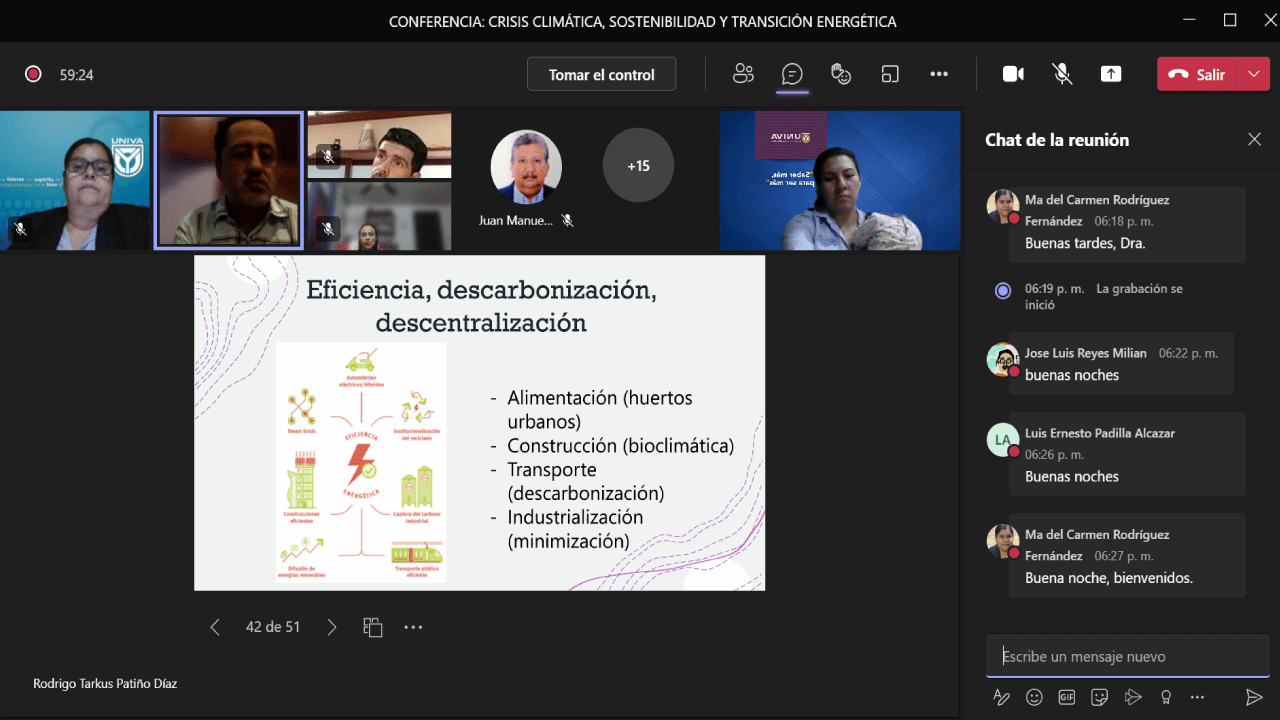Image resolution: width=1280 pixels, height=720 pixels.
Task: Open the sticker picker
Action: [1100, 697]
